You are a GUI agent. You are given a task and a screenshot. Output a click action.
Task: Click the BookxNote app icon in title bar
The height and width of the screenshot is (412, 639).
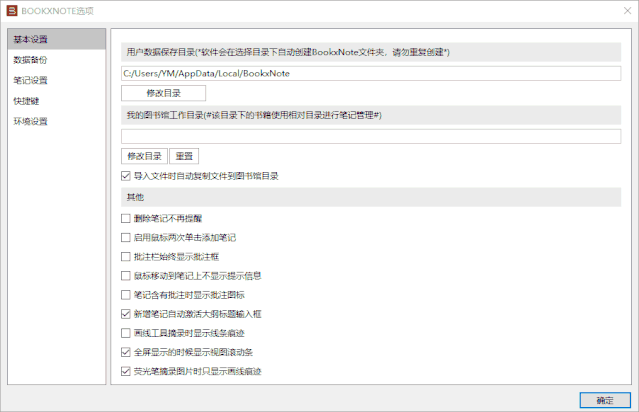click(x=12, y=11)
